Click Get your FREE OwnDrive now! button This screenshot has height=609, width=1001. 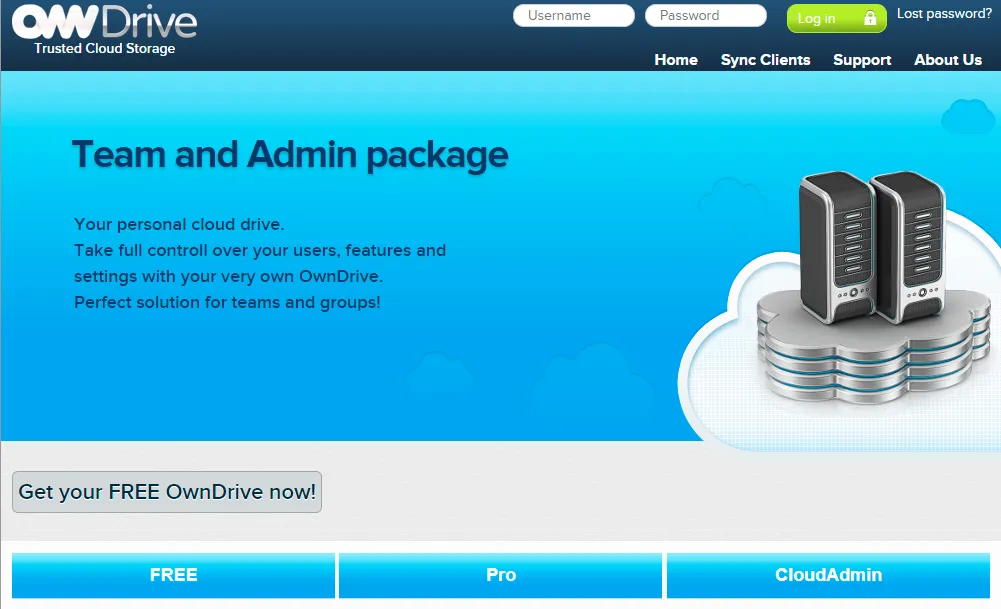click(167, 492)
